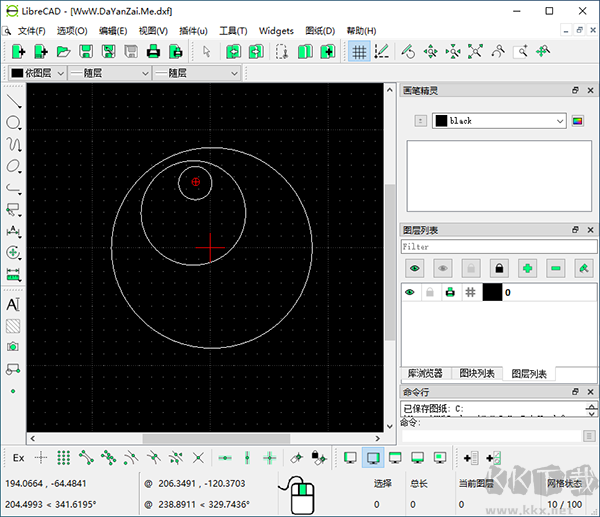Select the Ellipse tool in left toolbar

coord(14,166)
